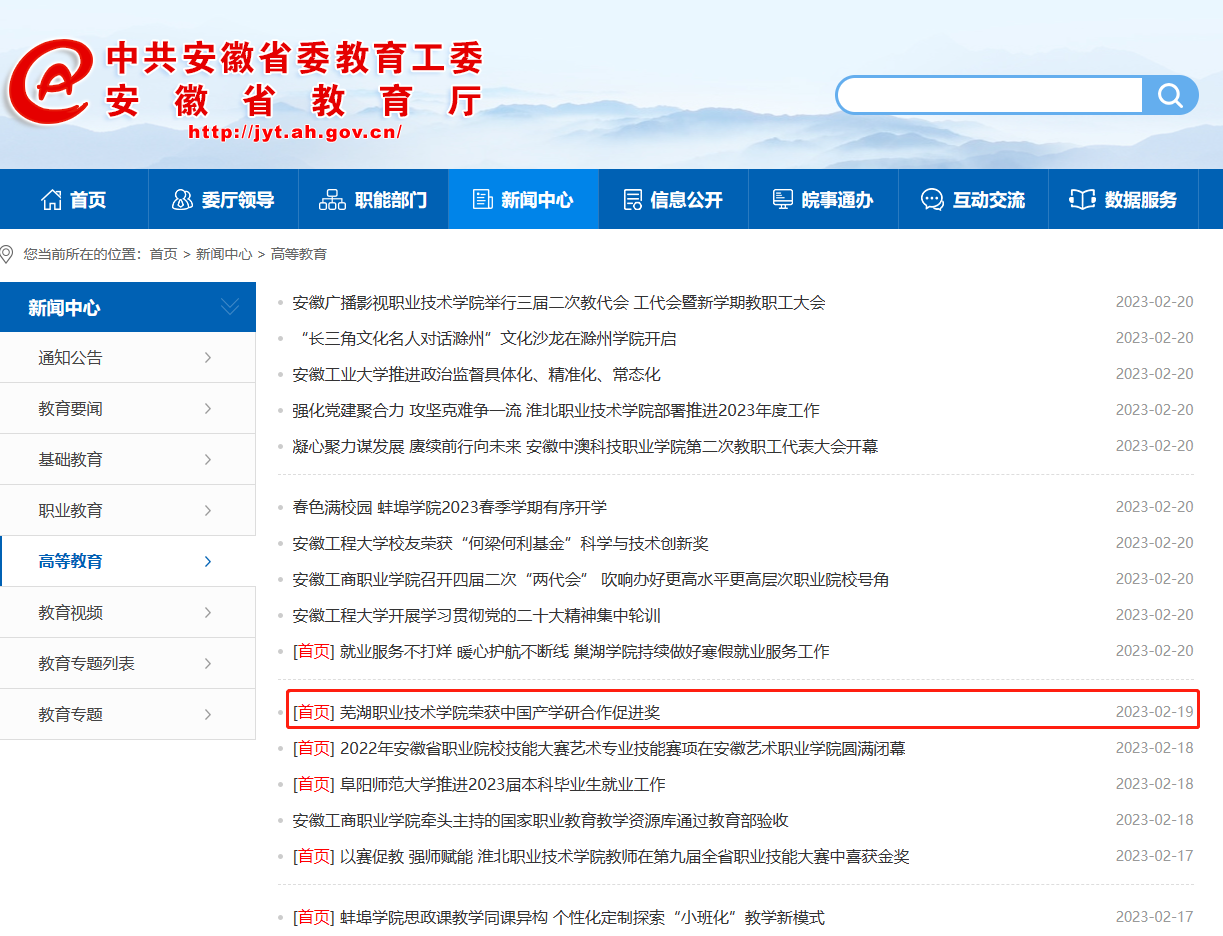Image resolution: width=1223 pixels, height=936 pixels.
Task: Click the open book icon beside 数据服务
Action: pos(1082,200)
